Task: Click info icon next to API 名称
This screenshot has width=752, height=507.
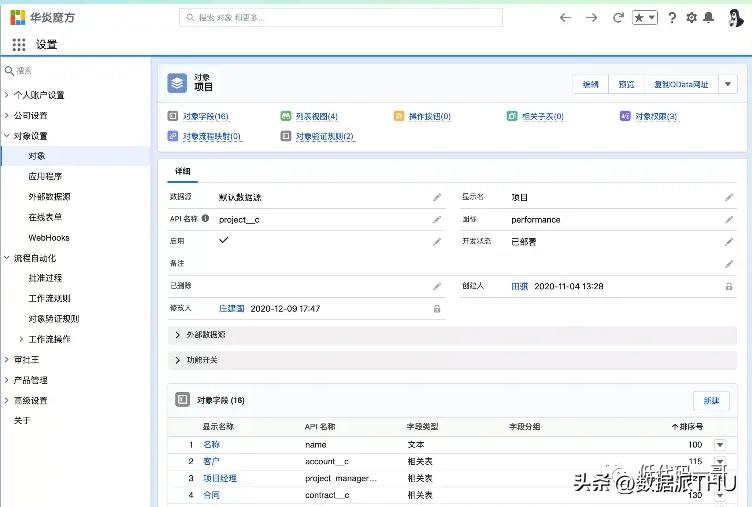Action: coord(205,218)
